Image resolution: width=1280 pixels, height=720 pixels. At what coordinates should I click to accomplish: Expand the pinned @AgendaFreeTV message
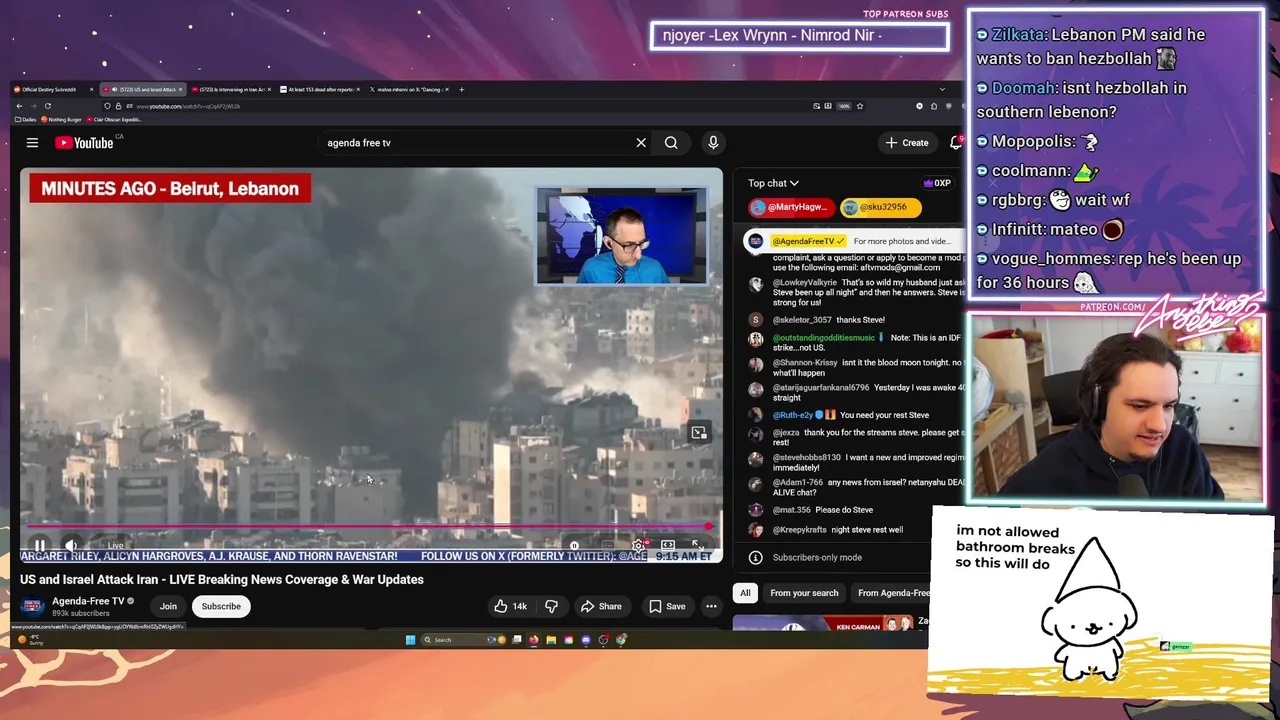856,241
